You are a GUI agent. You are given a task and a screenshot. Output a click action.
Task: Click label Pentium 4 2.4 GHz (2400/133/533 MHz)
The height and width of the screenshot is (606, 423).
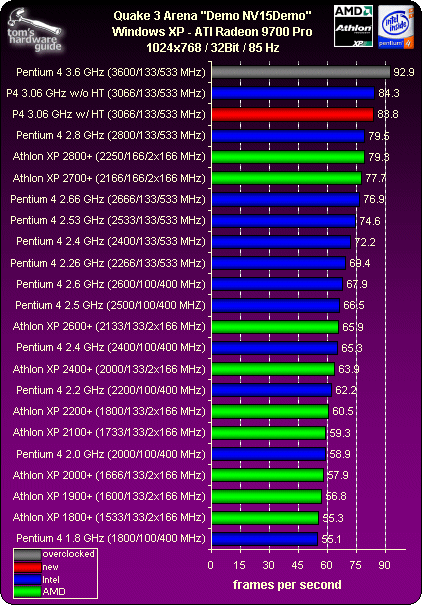point(111,242)
